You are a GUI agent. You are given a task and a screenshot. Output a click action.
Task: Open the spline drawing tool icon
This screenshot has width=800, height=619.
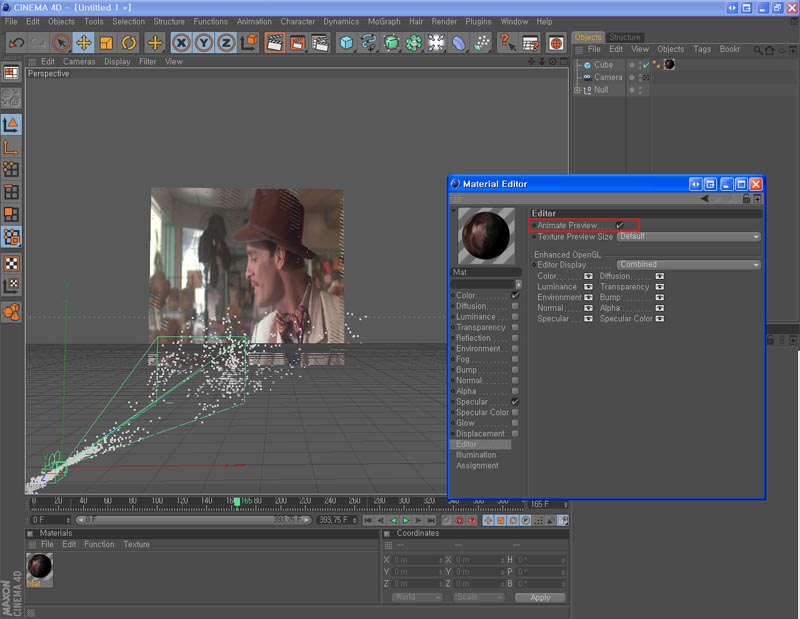[368, 43]
